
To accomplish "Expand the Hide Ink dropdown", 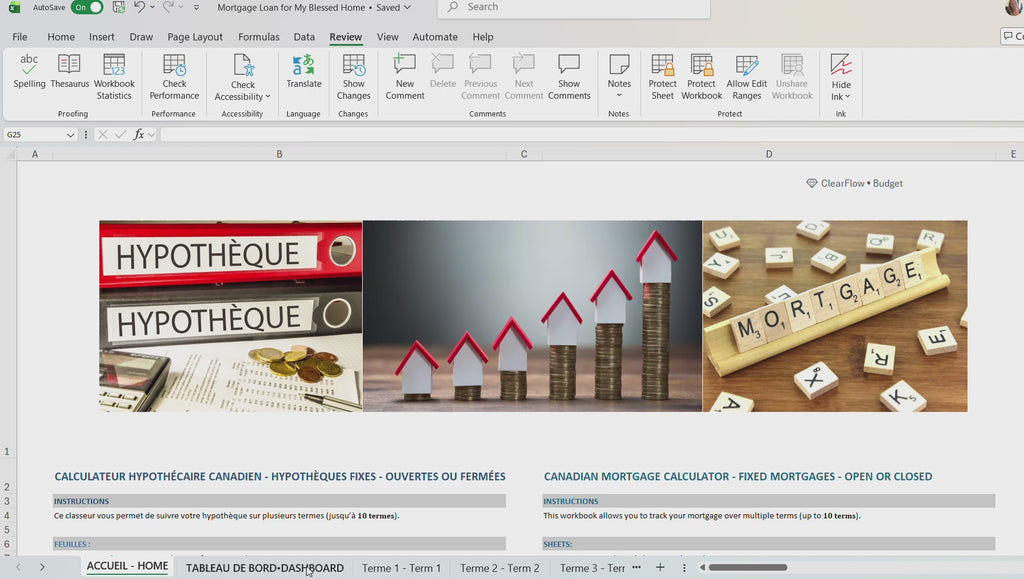I will (840, 77).
